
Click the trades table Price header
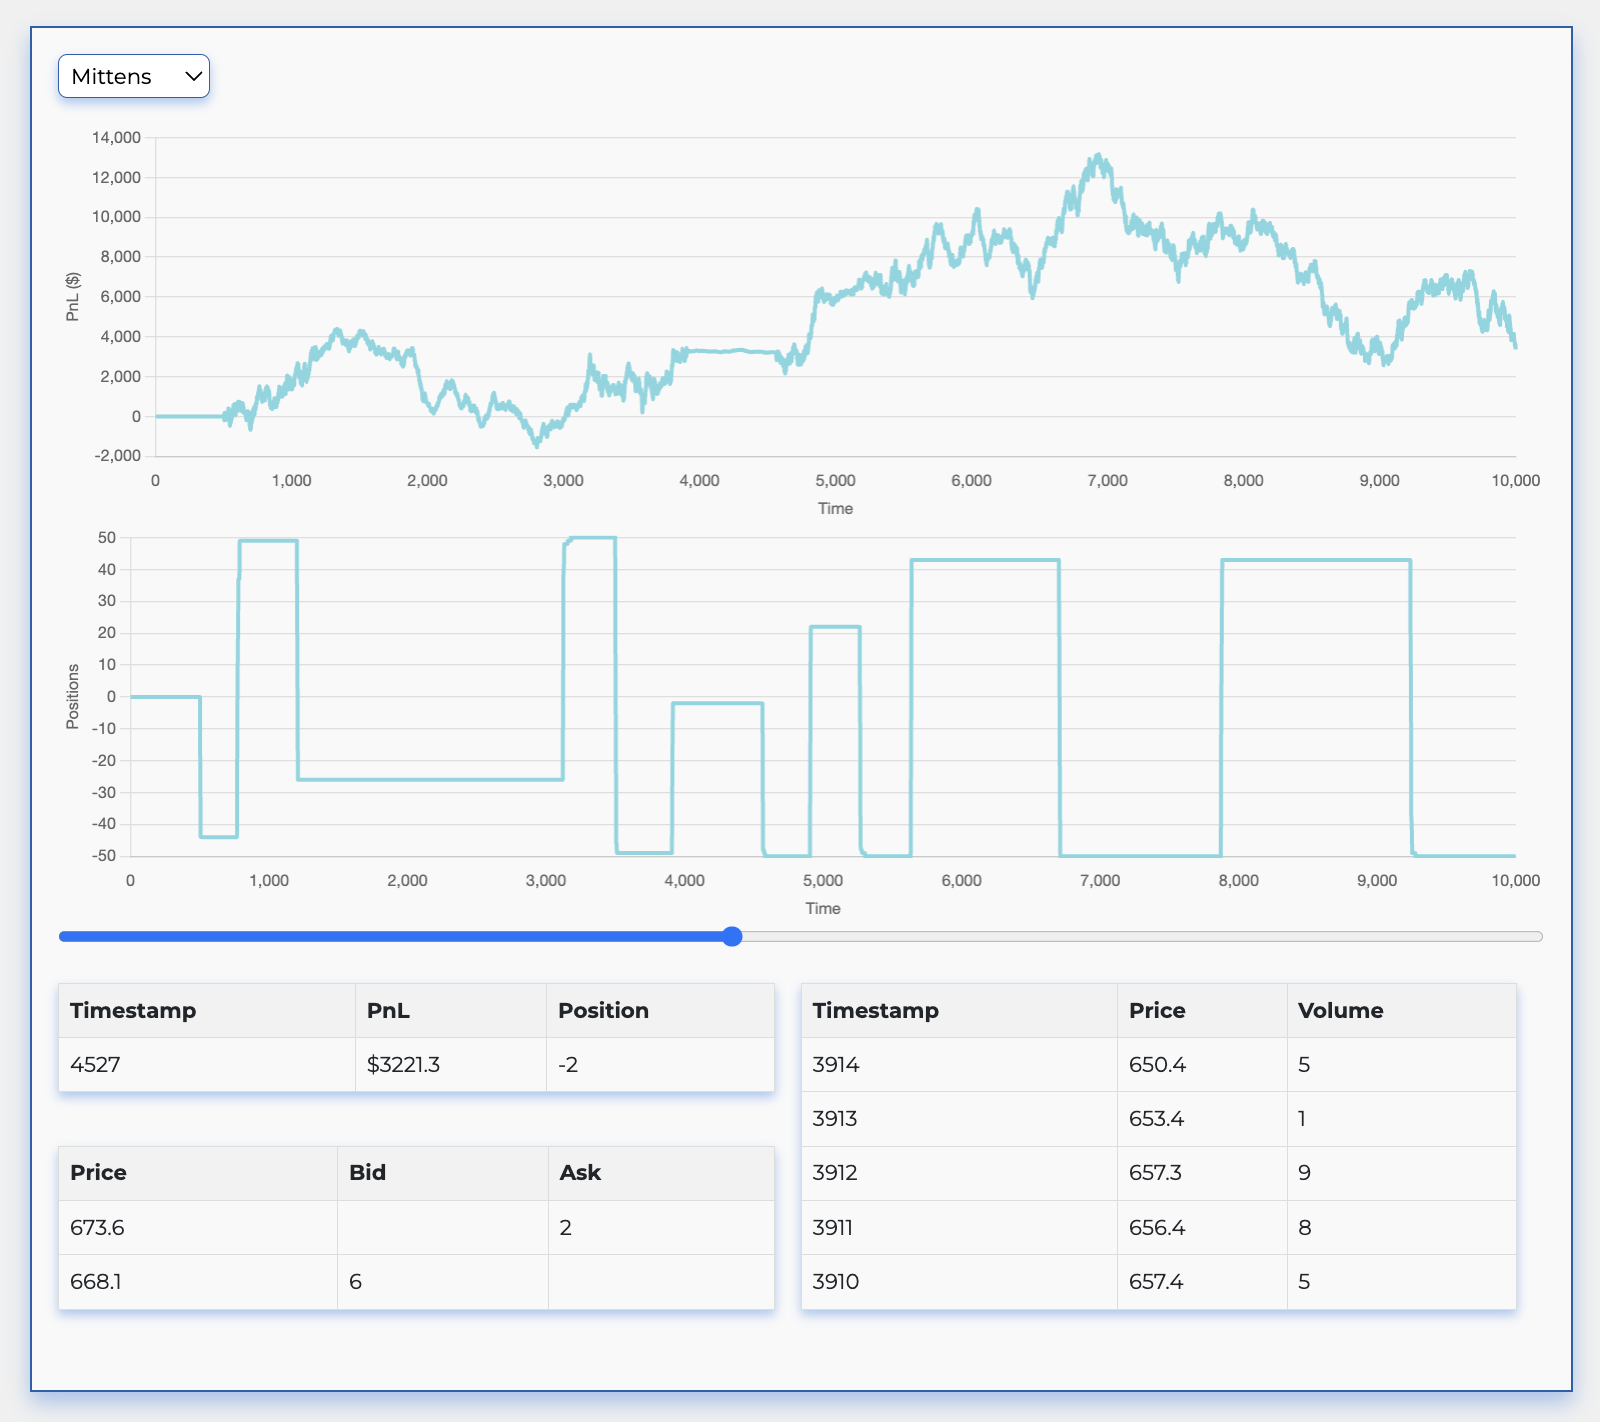click(x=1202, y=1010)
